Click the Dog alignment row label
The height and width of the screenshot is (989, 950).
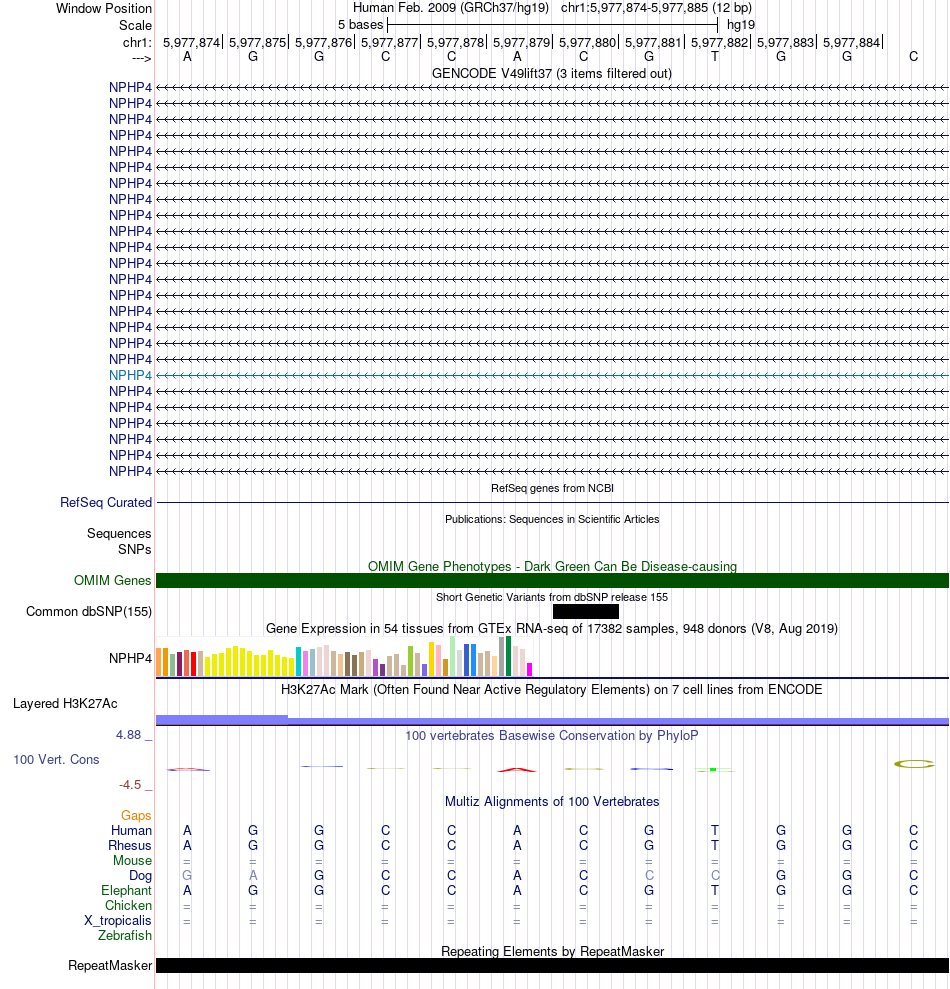[141, 875]
